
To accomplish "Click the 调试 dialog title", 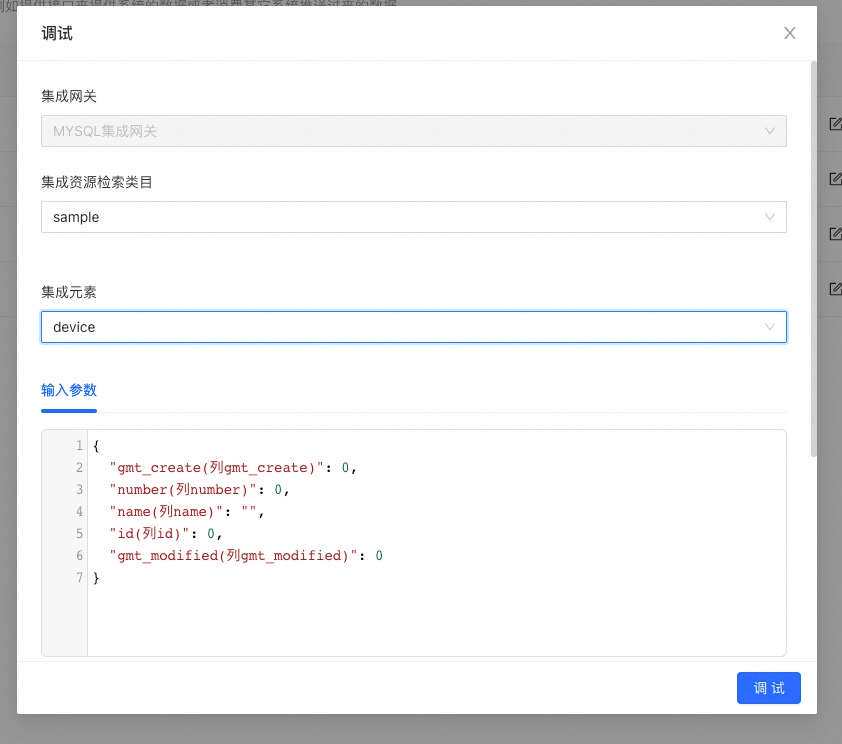I will coord(57,33).
